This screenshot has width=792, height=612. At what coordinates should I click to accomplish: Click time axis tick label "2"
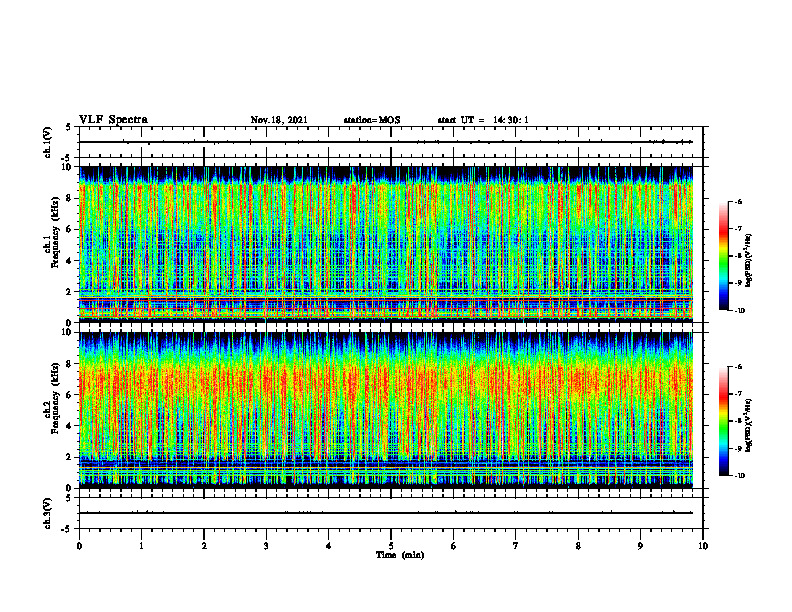(x=204, y=546)
